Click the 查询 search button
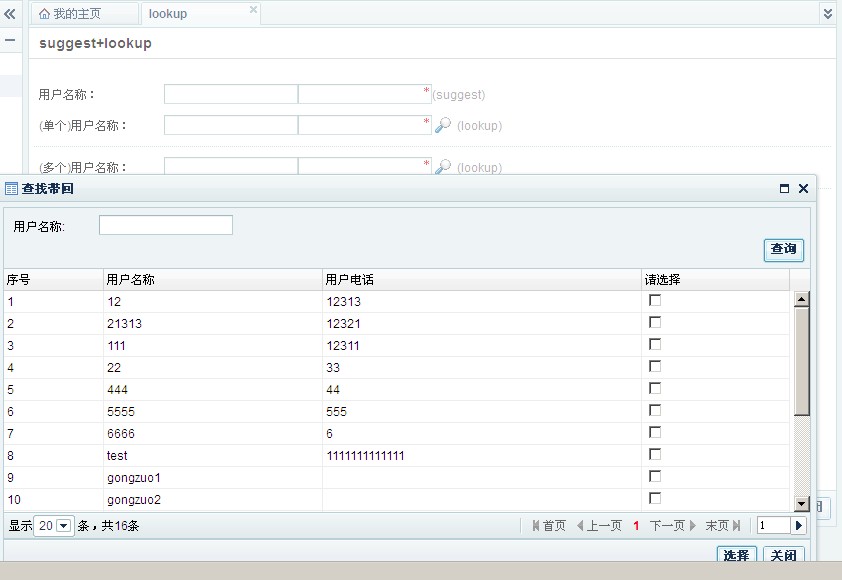 point(783,250)
